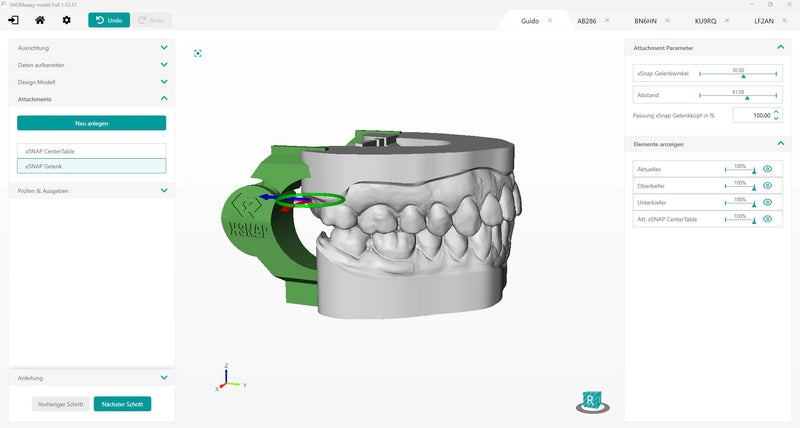Click the Neu anlegen button
Viewport: 800px width, 428px height.
(91, 123)
